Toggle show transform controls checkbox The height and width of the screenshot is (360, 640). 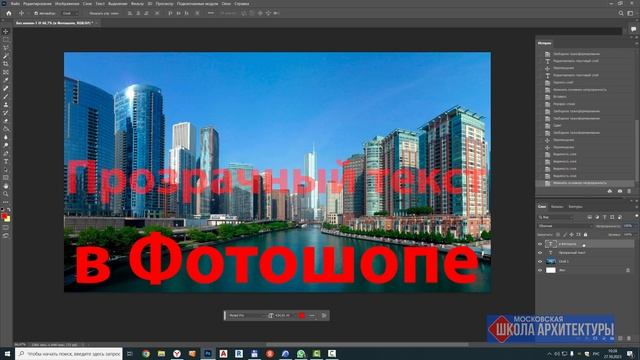click(x=86, y=13)
